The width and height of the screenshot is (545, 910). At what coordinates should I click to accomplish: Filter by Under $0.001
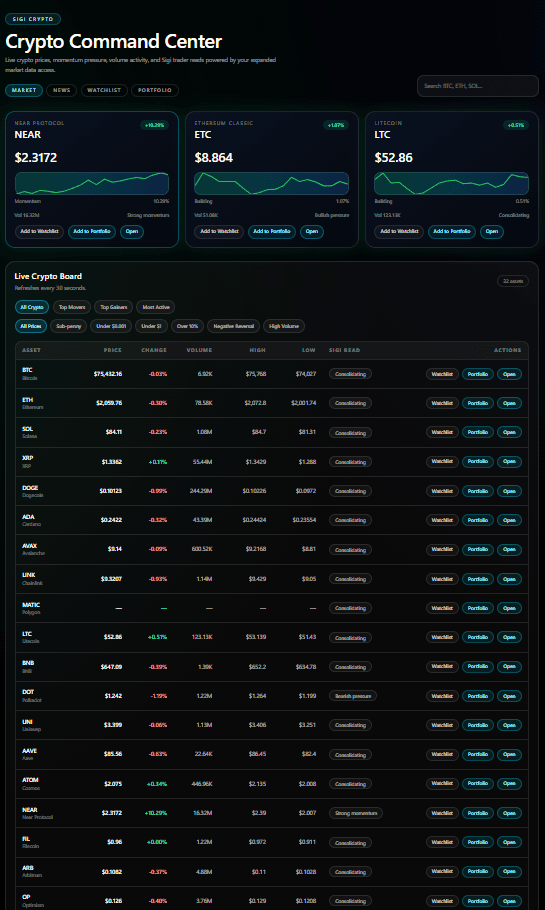111,326
